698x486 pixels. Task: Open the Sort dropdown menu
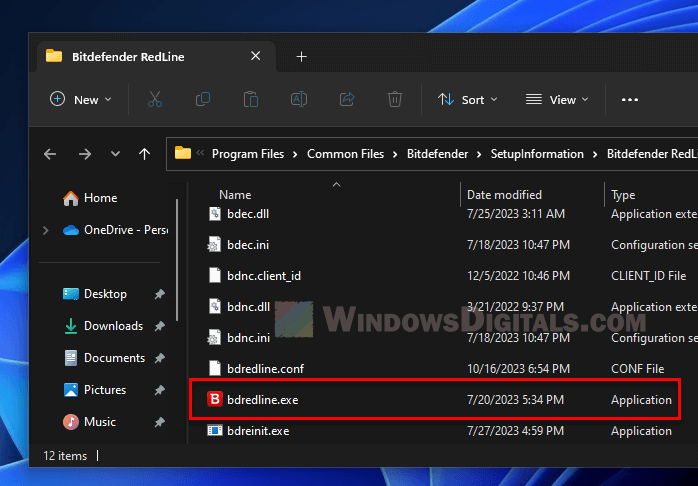[467, 99]
